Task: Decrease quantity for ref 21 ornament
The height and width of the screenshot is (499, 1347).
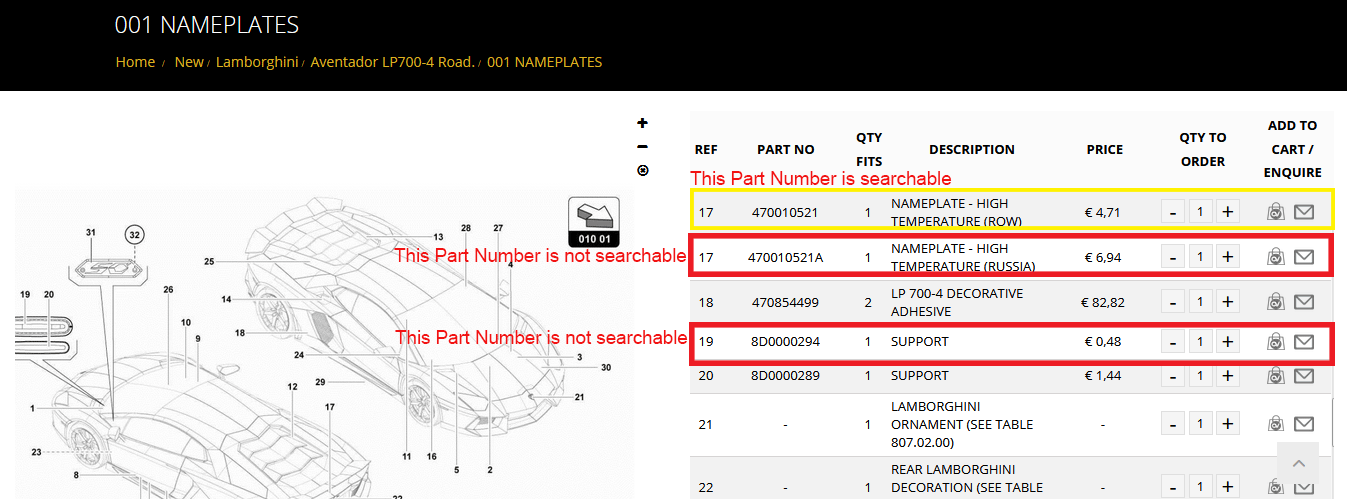Action: click(x=1173, y=424)
